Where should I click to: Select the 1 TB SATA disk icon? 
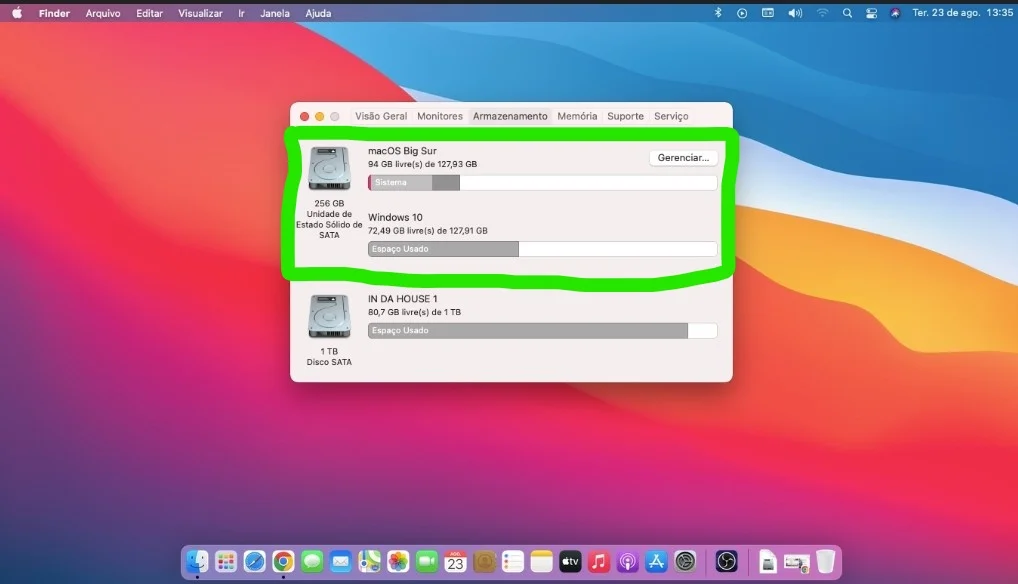(329, 316)
